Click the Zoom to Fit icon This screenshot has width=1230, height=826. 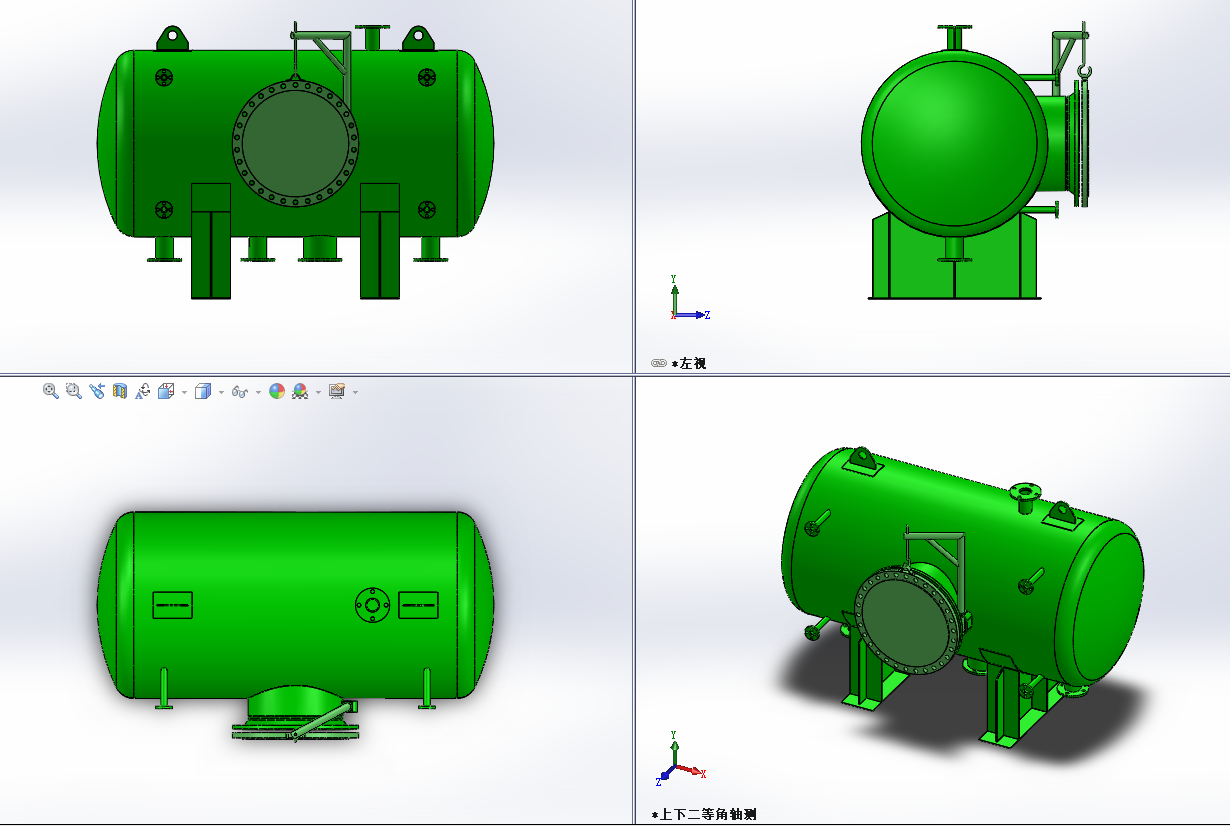pos(51,391)
